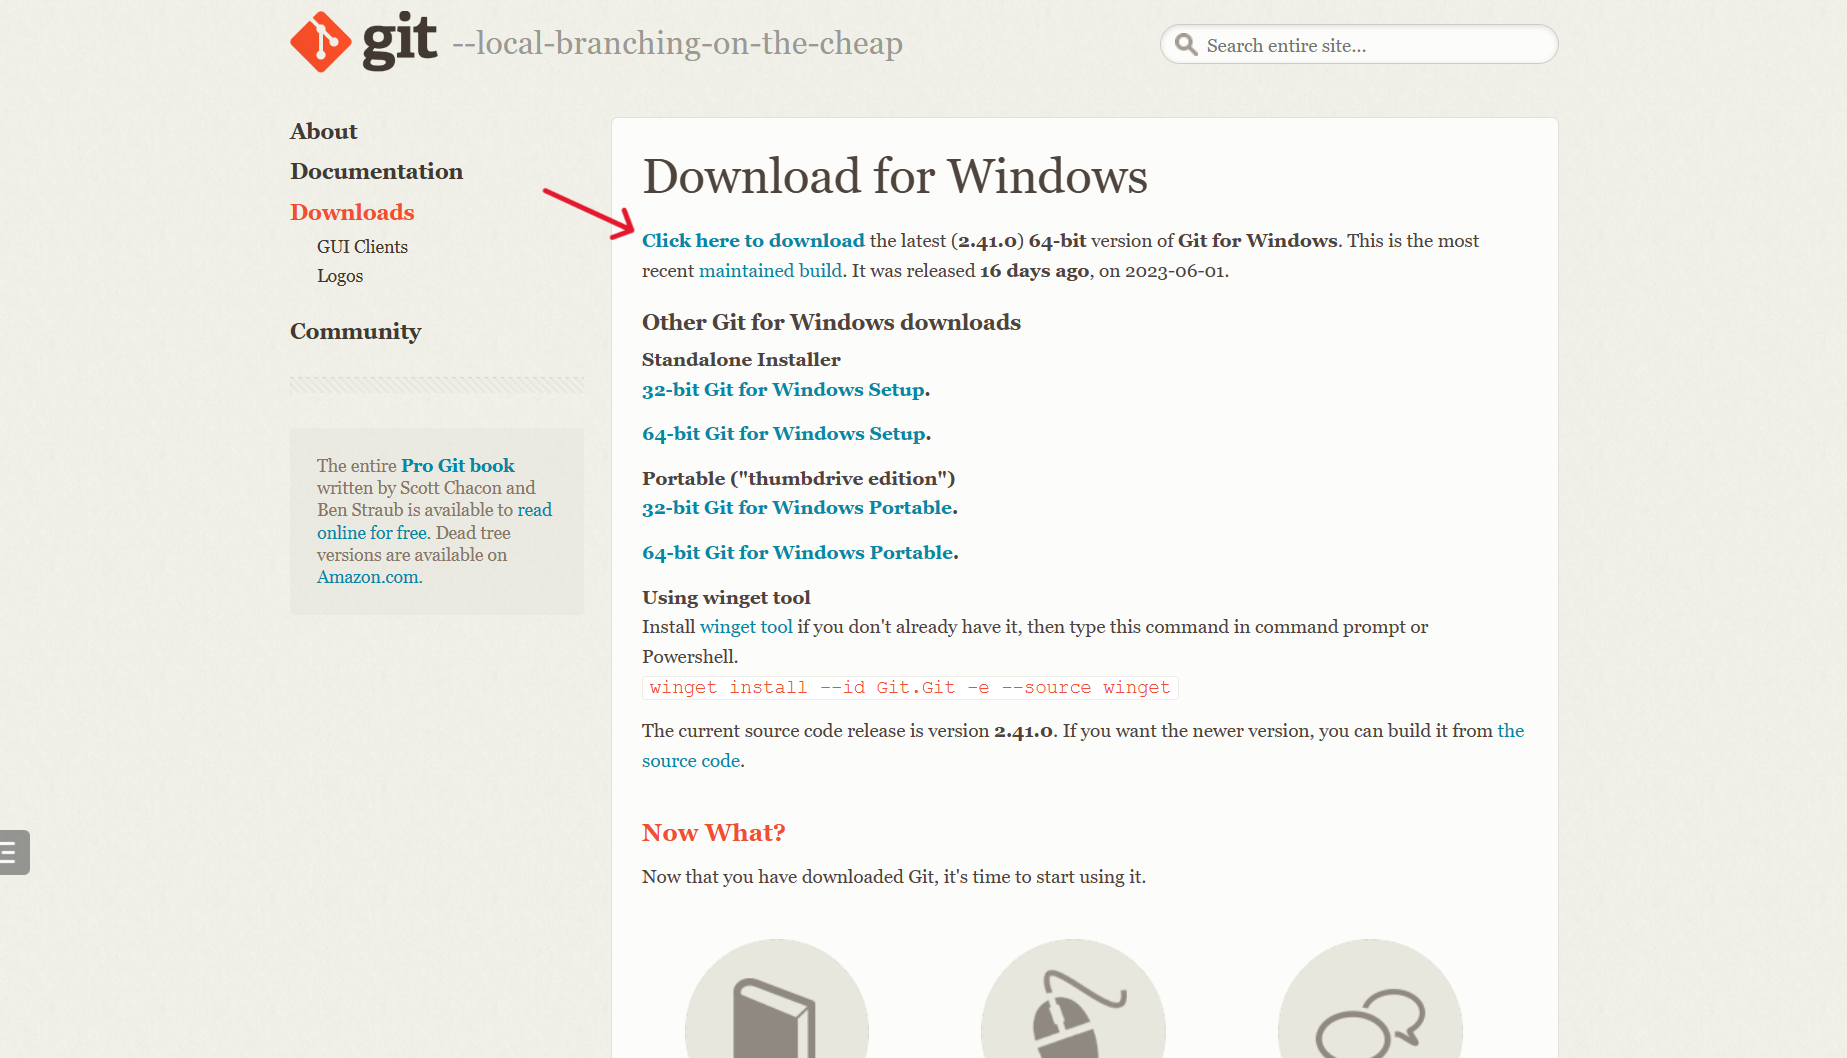Go to the About section
The width and height of the screenshot is (1847, 1058).
(323, 132)
